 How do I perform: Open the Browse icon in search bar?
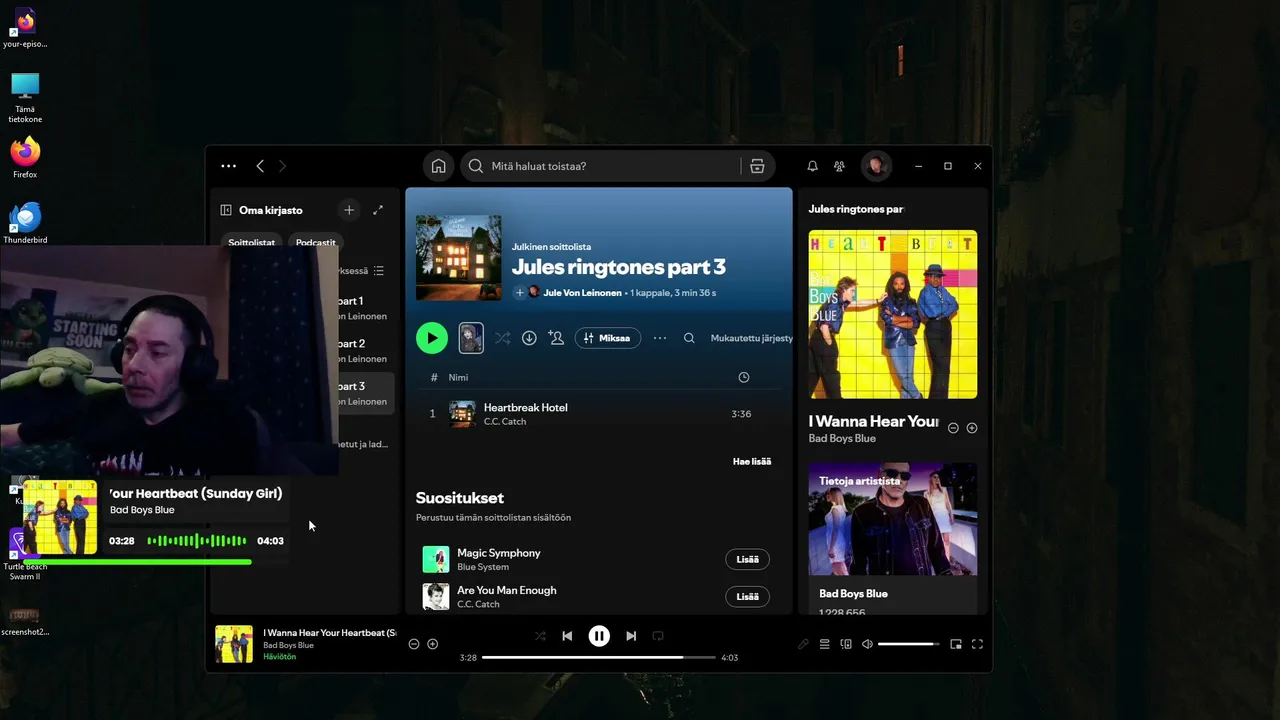pos(757,166)
